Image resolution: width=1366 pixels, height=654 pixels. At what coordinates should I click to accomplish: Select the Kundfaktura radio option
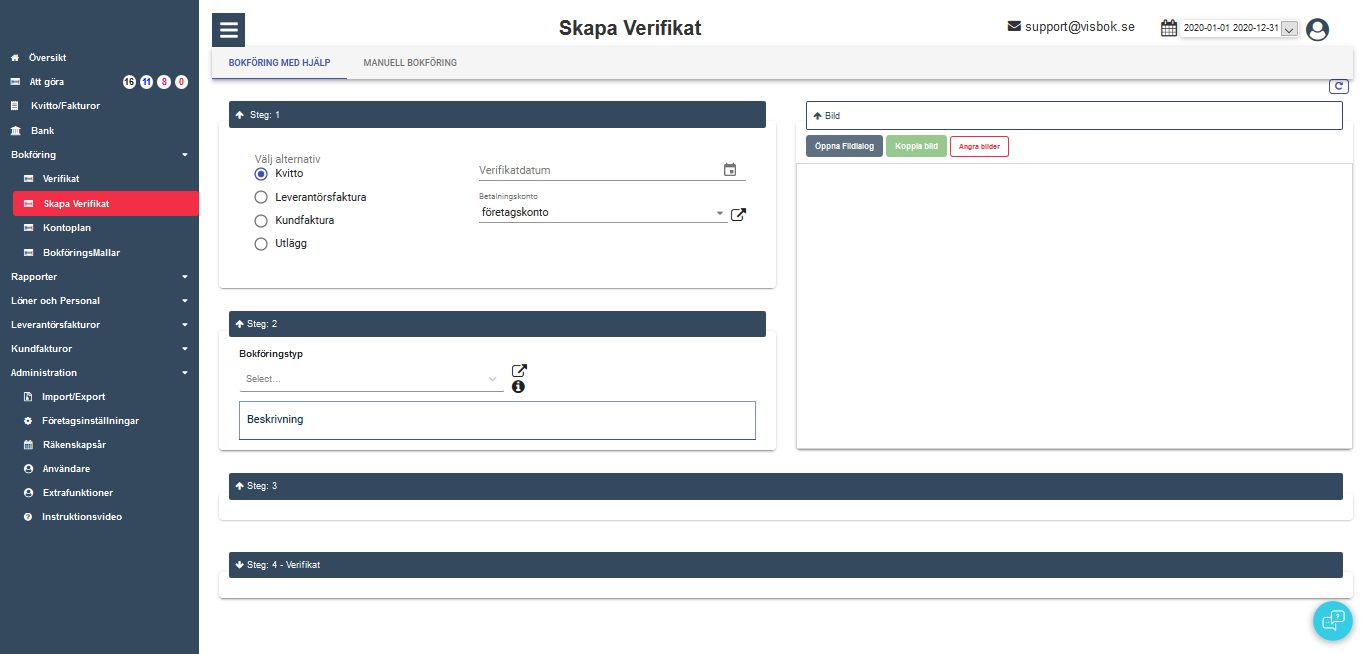pos(261,220)
